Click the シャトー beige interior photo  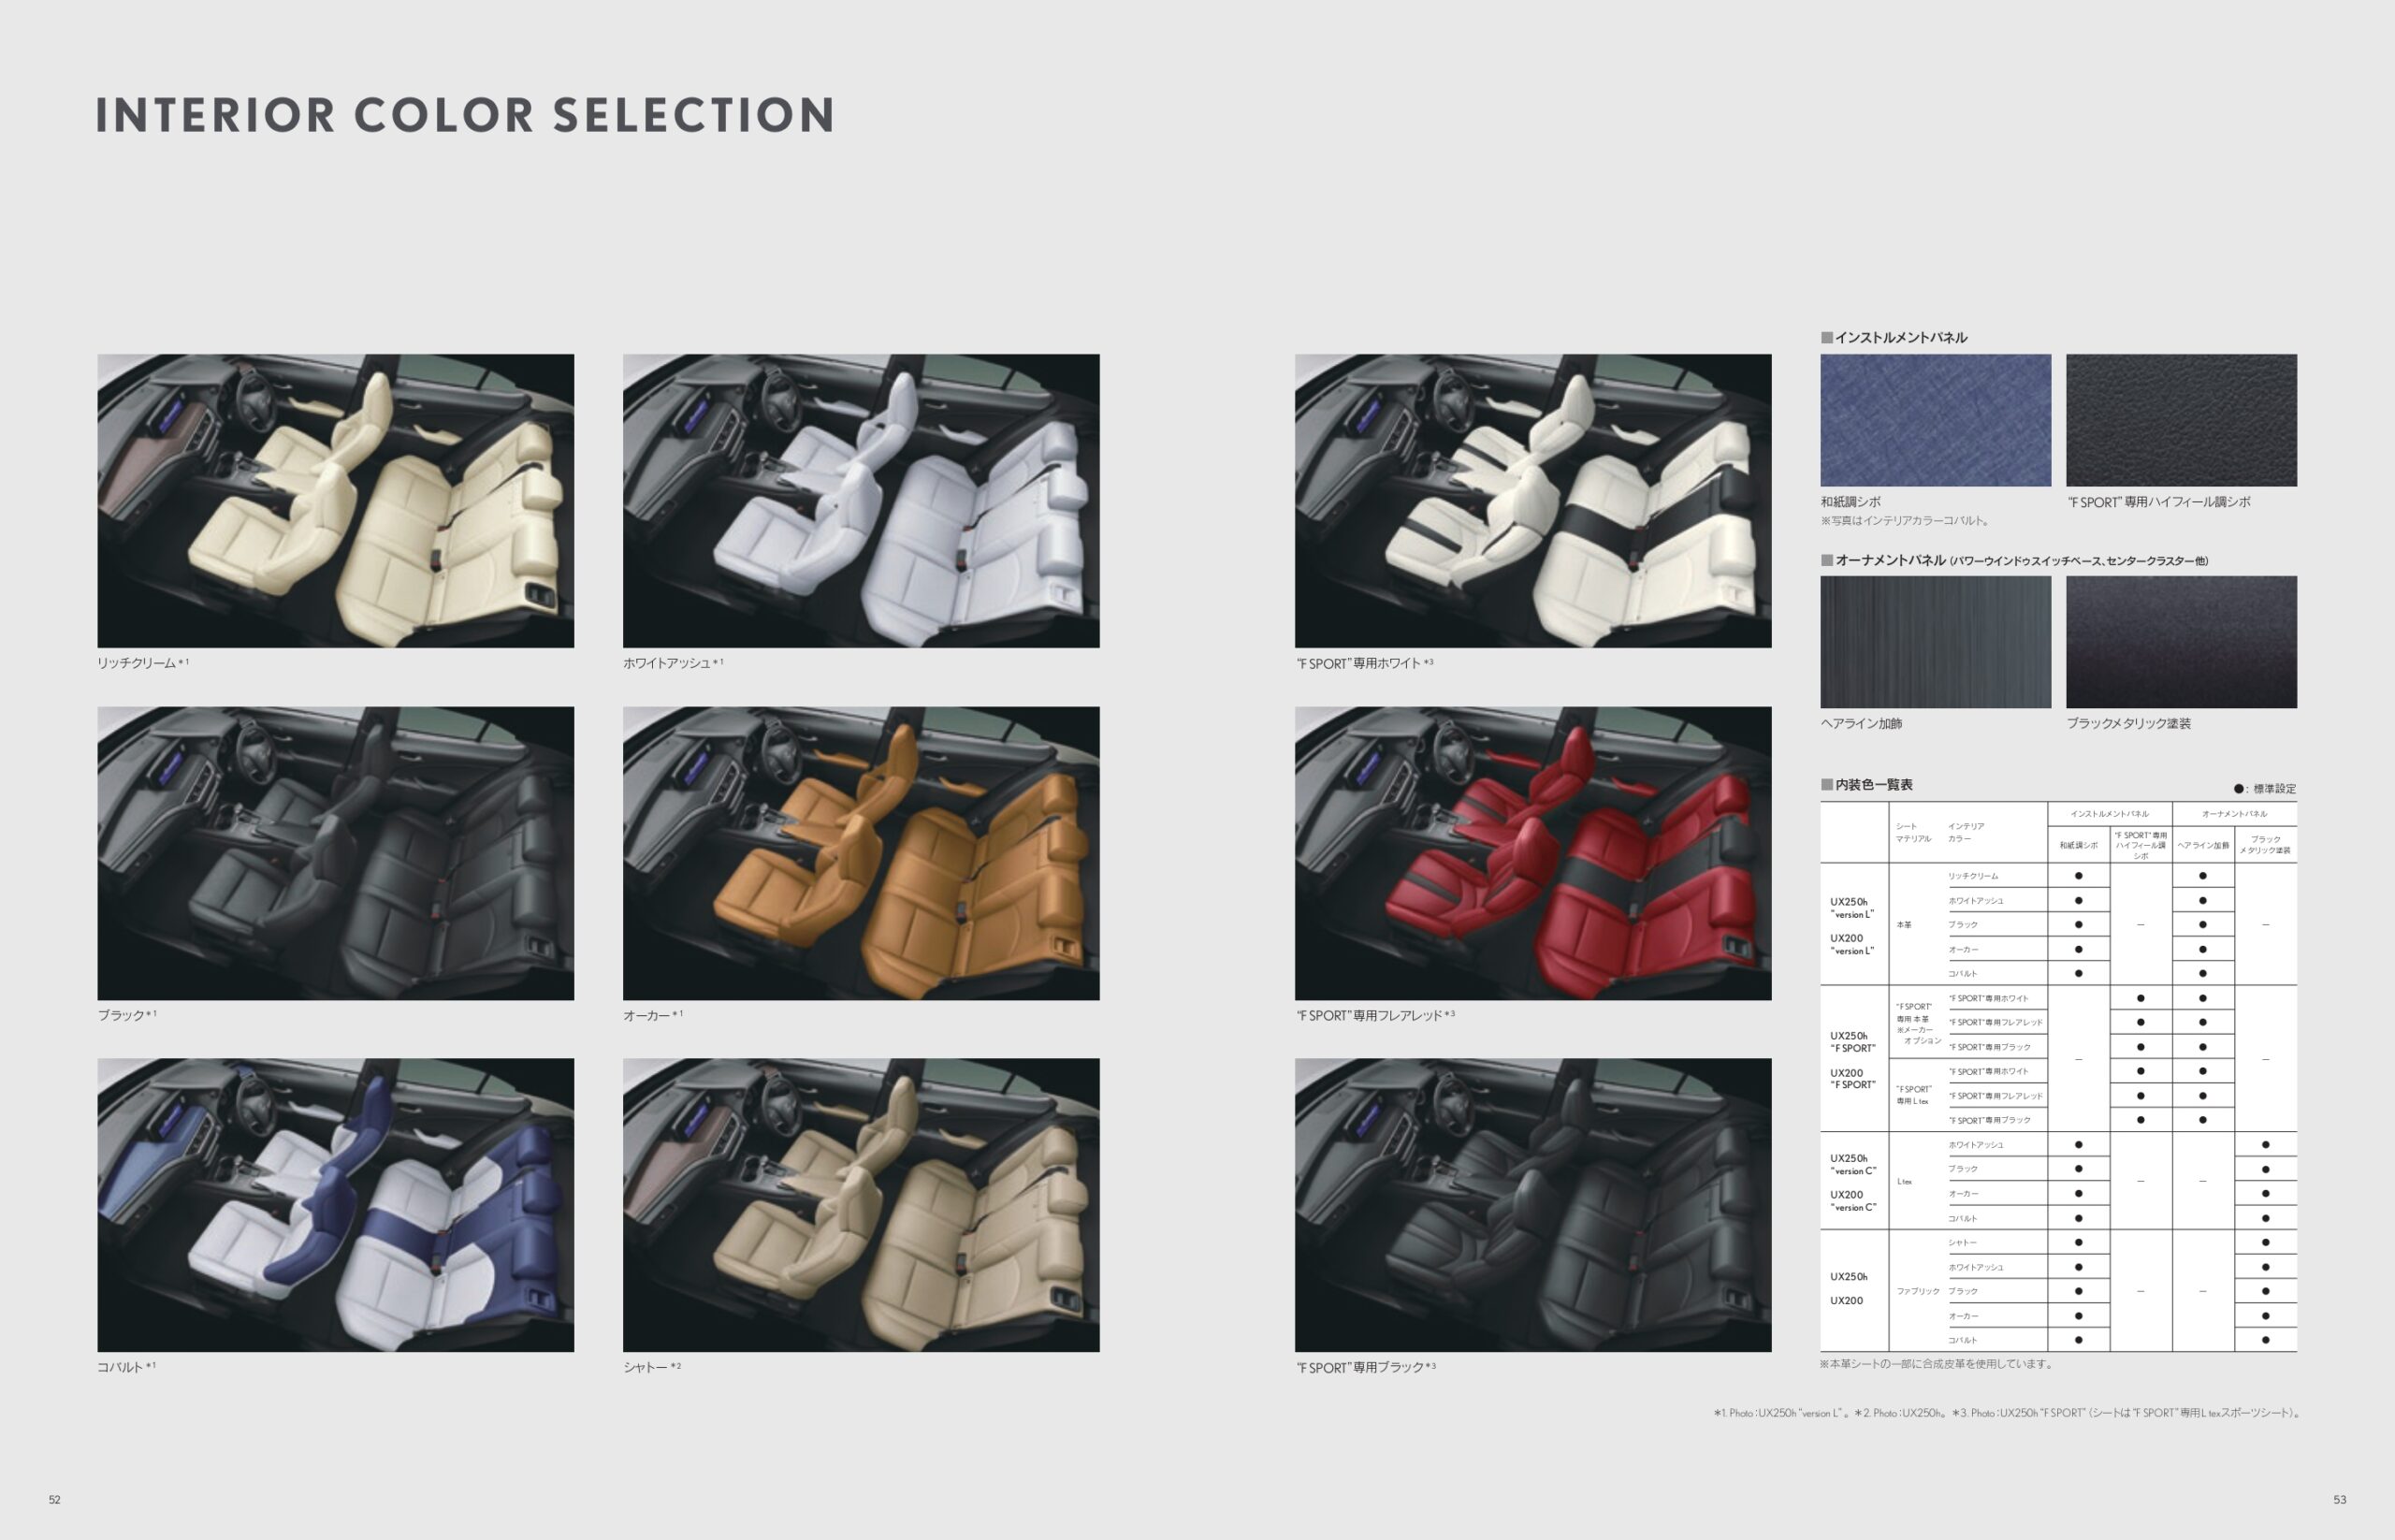click(861, 1205)
